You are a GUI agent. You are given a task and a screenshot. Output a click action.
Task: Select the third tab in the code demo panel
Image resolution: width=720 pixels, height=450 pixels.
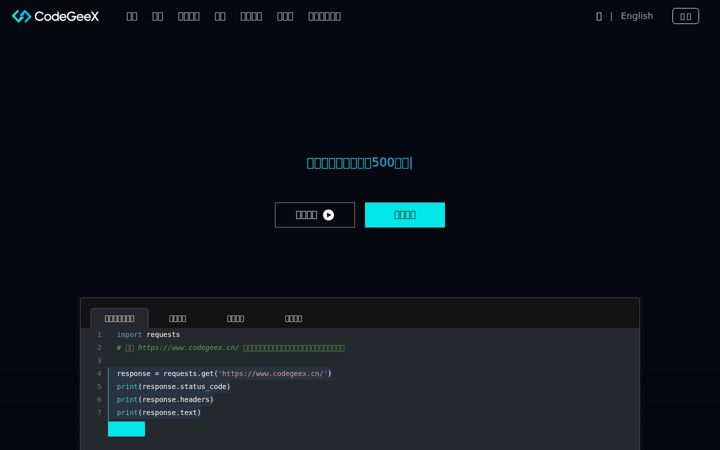click(236, 318)
